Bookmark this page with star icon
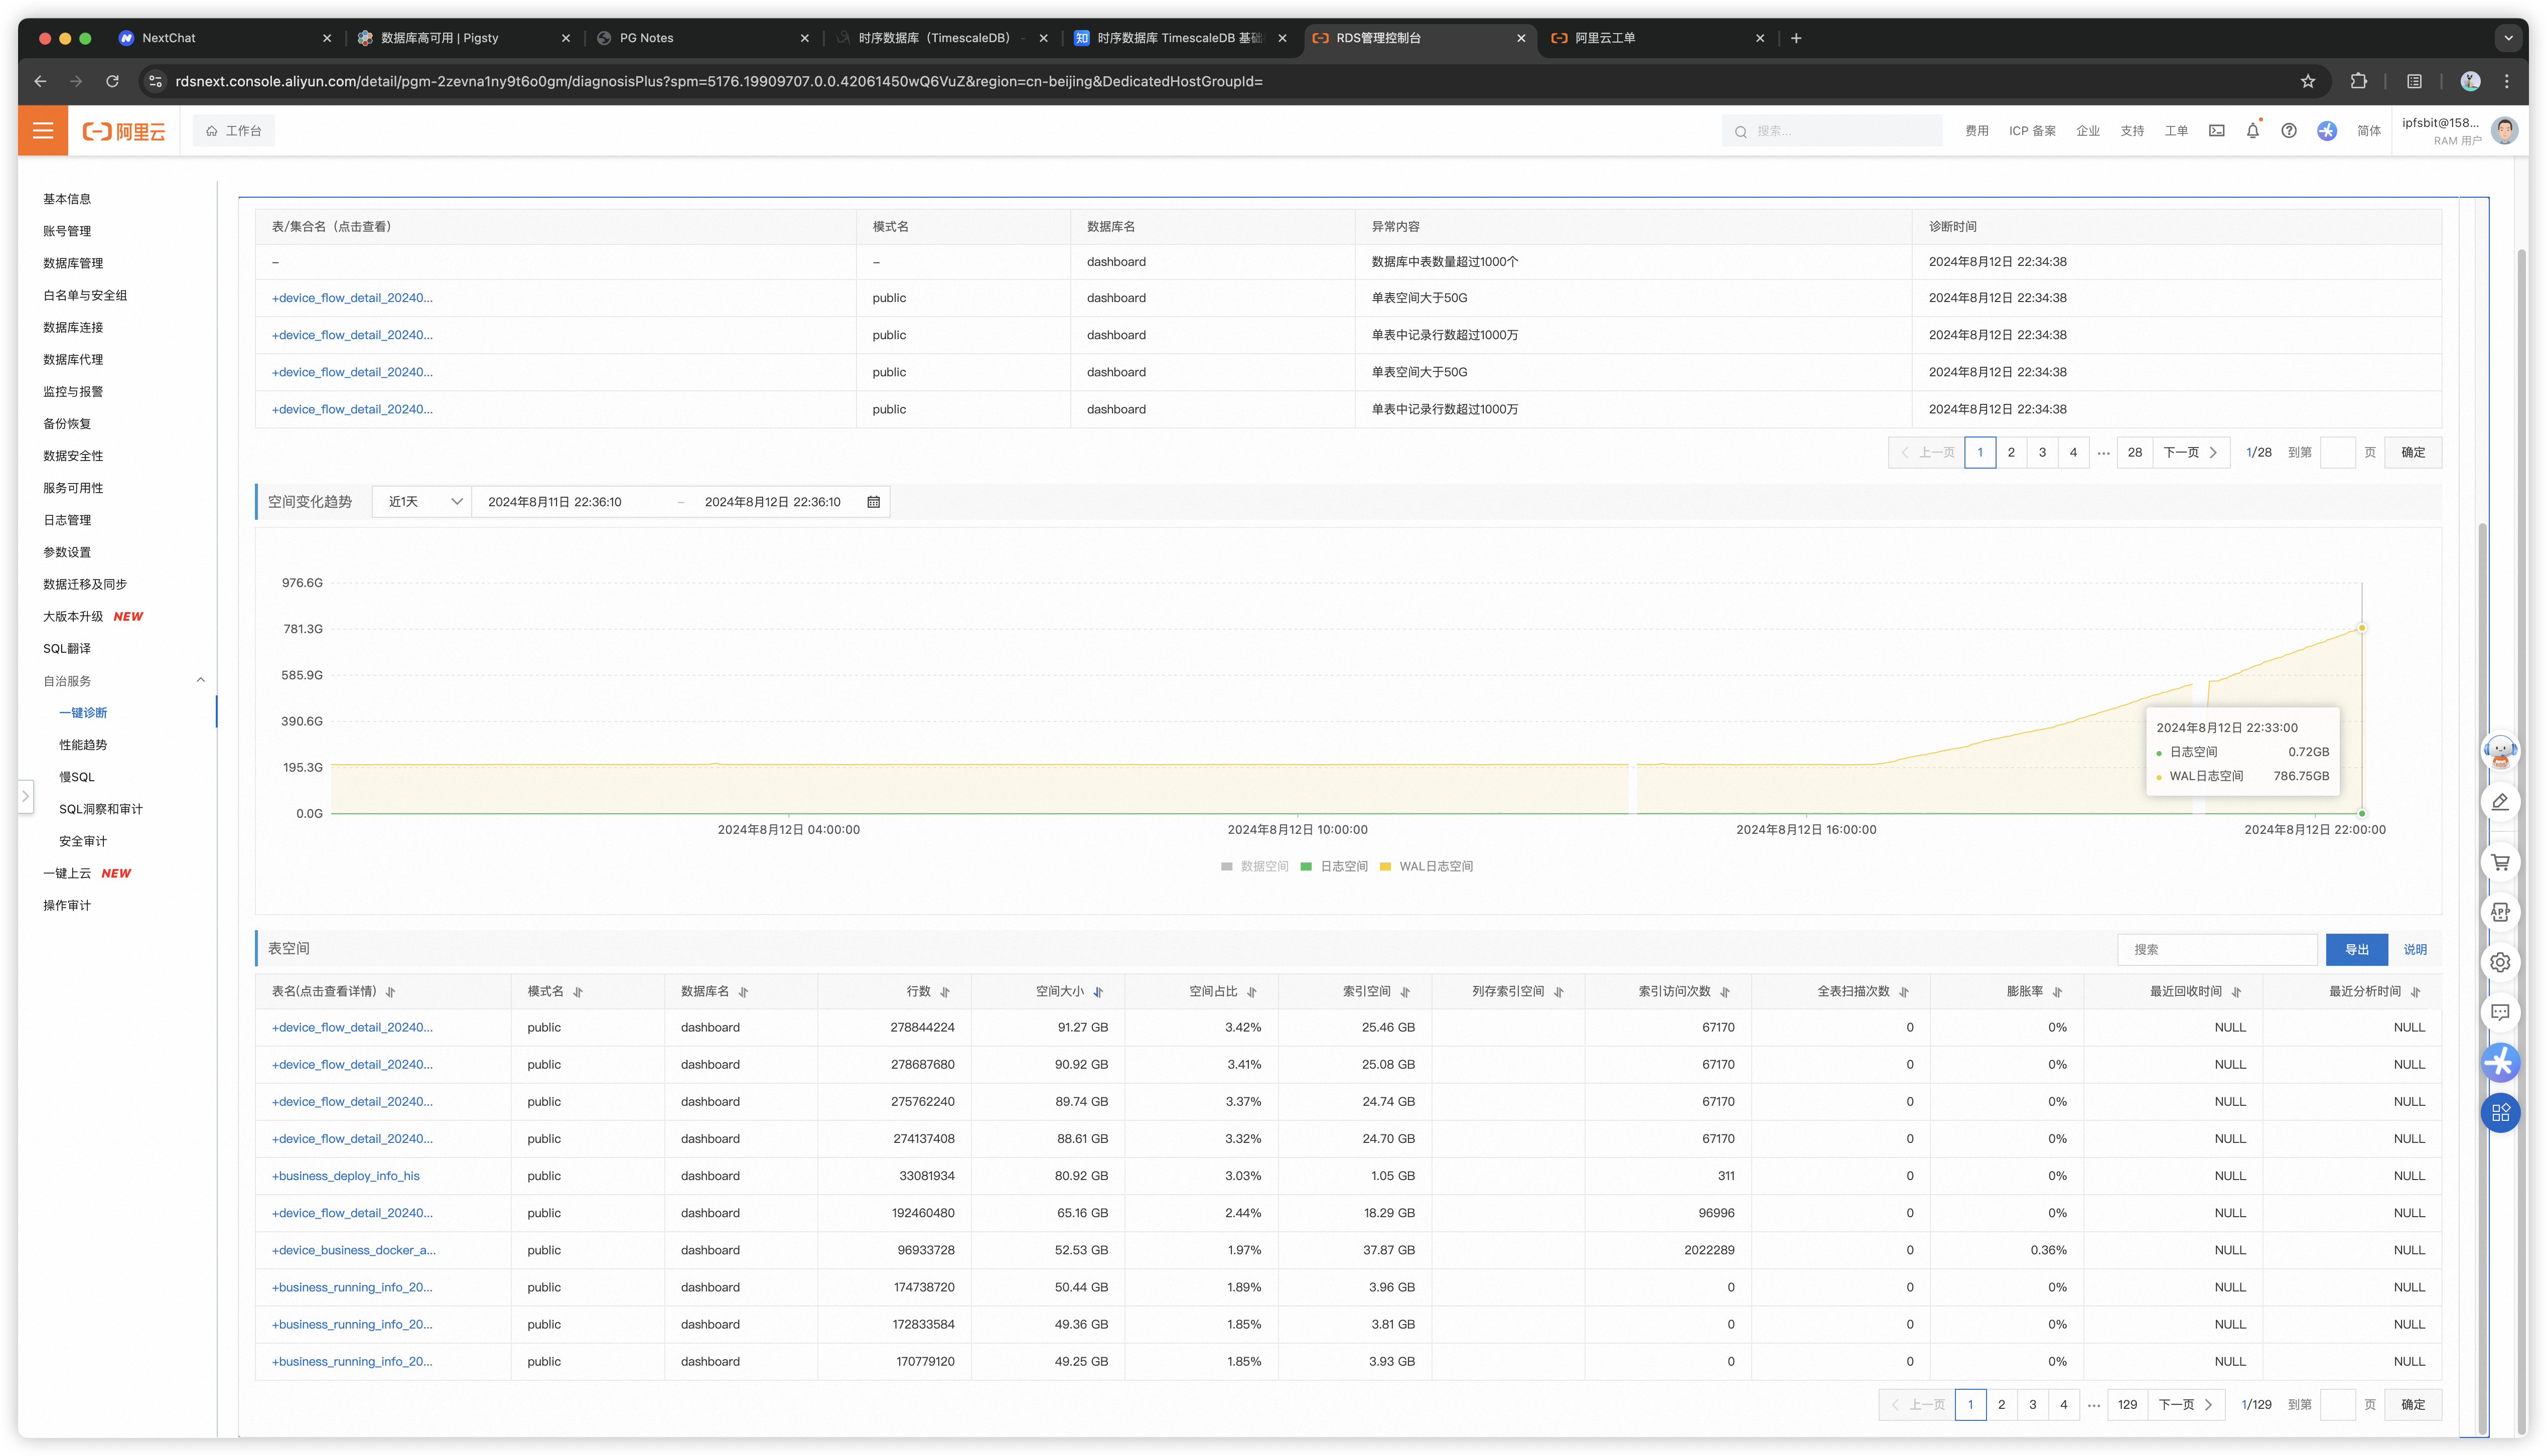 click(2307, 81)
